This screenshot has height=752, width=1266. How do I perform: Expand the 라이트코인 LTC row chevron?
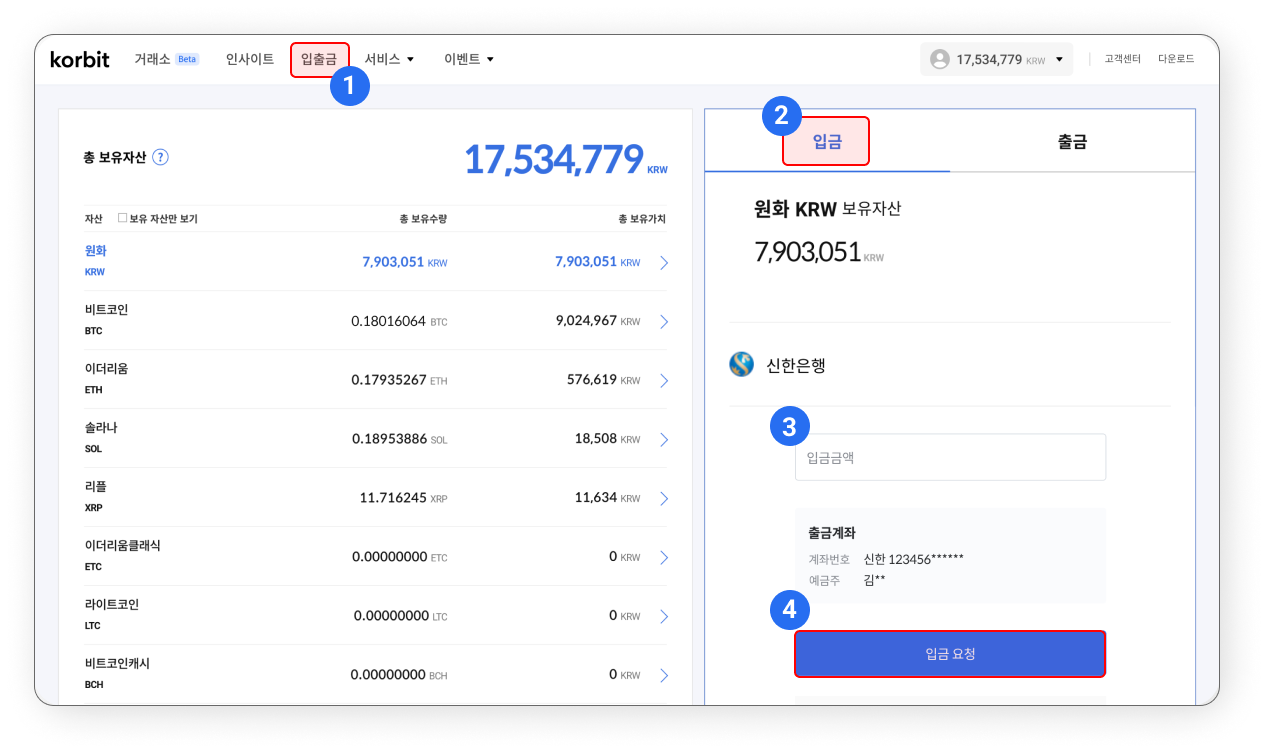point(664,616)
